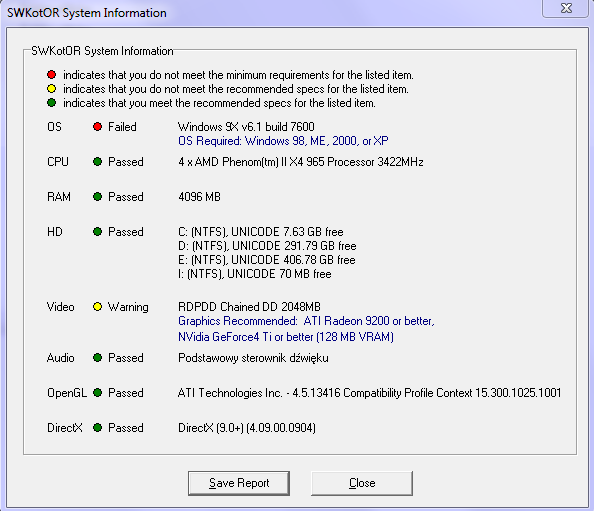The width and height of the screenshot is (594, 511).
Task: Click the 'Warning' status text for Video
Action: coord(128,307)
